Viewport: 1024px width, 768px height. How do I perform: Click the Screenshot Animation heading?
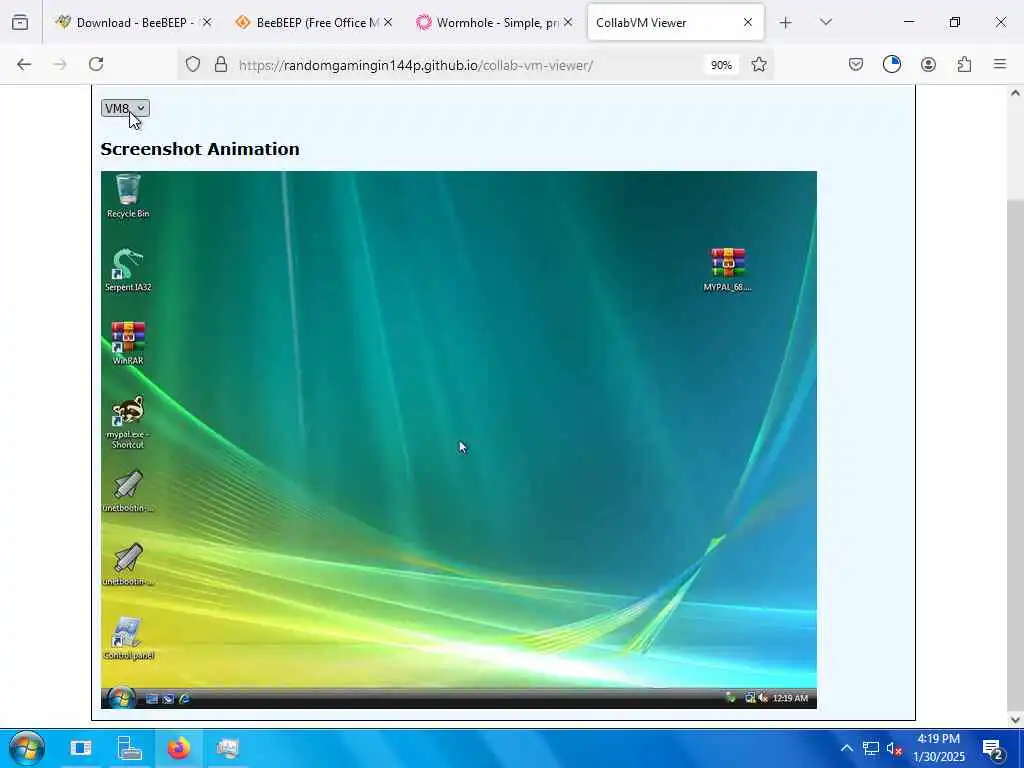click(200, 149)
